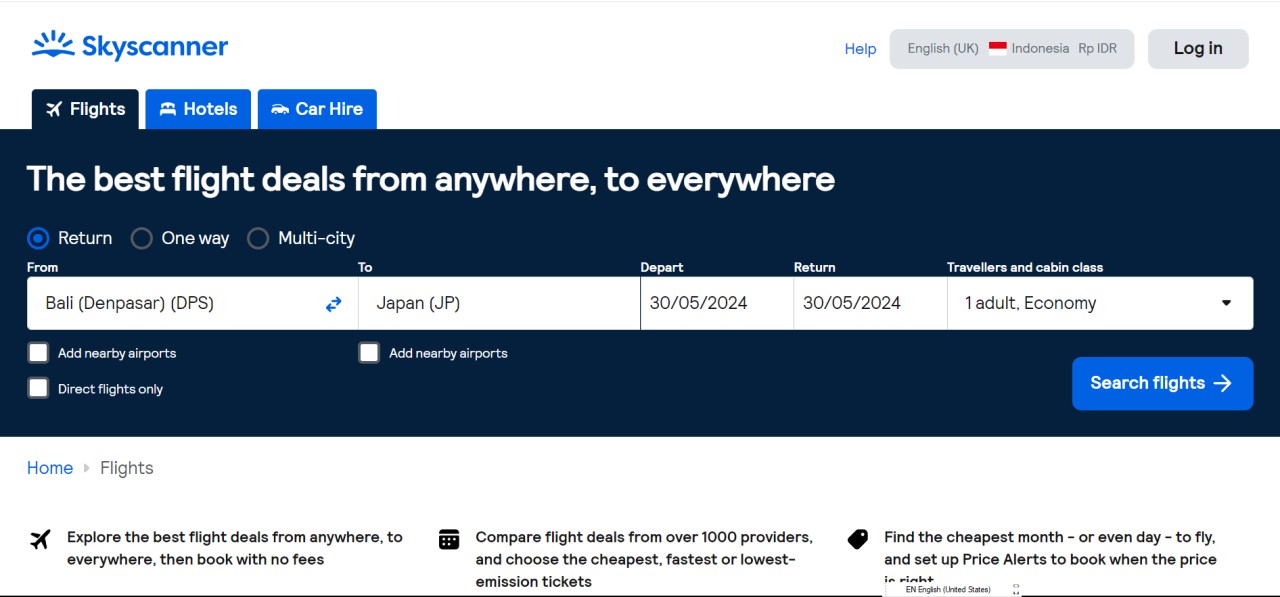The image size is (1280, 597).
Task: Enable Add nearby airports under From
Action: coord(38,353)
